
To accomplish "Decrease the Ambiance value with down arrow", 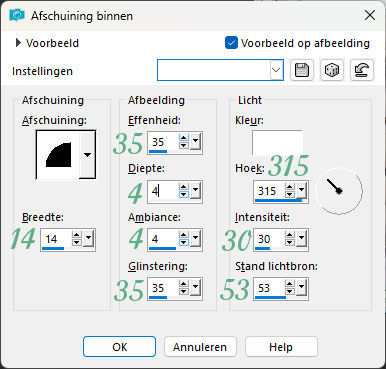I will pyautogui.click(x=184, y=243).
